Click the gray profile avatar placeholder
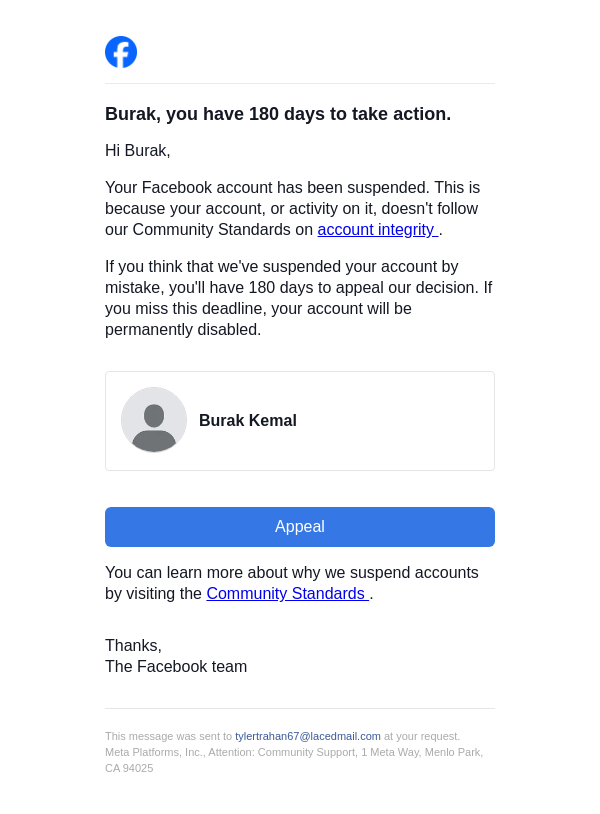Screen dimensions: 600x814 pos(154,420)
